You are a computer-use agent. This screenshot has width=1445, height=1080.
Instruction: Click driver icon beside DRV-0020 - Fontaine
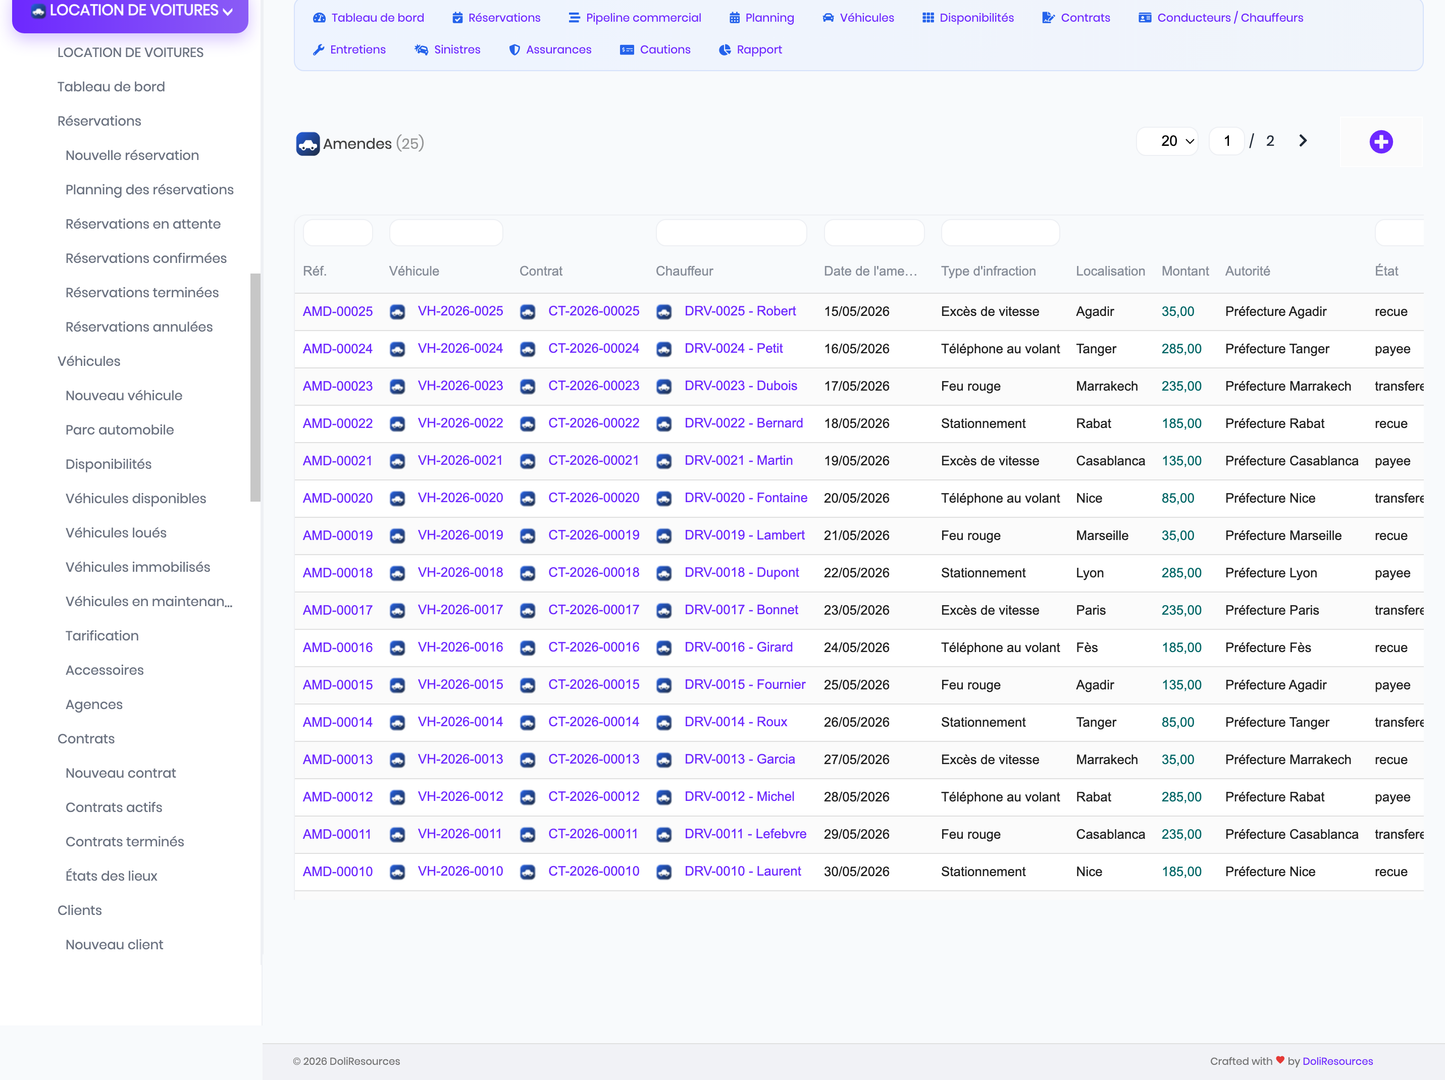coord(664,498)
